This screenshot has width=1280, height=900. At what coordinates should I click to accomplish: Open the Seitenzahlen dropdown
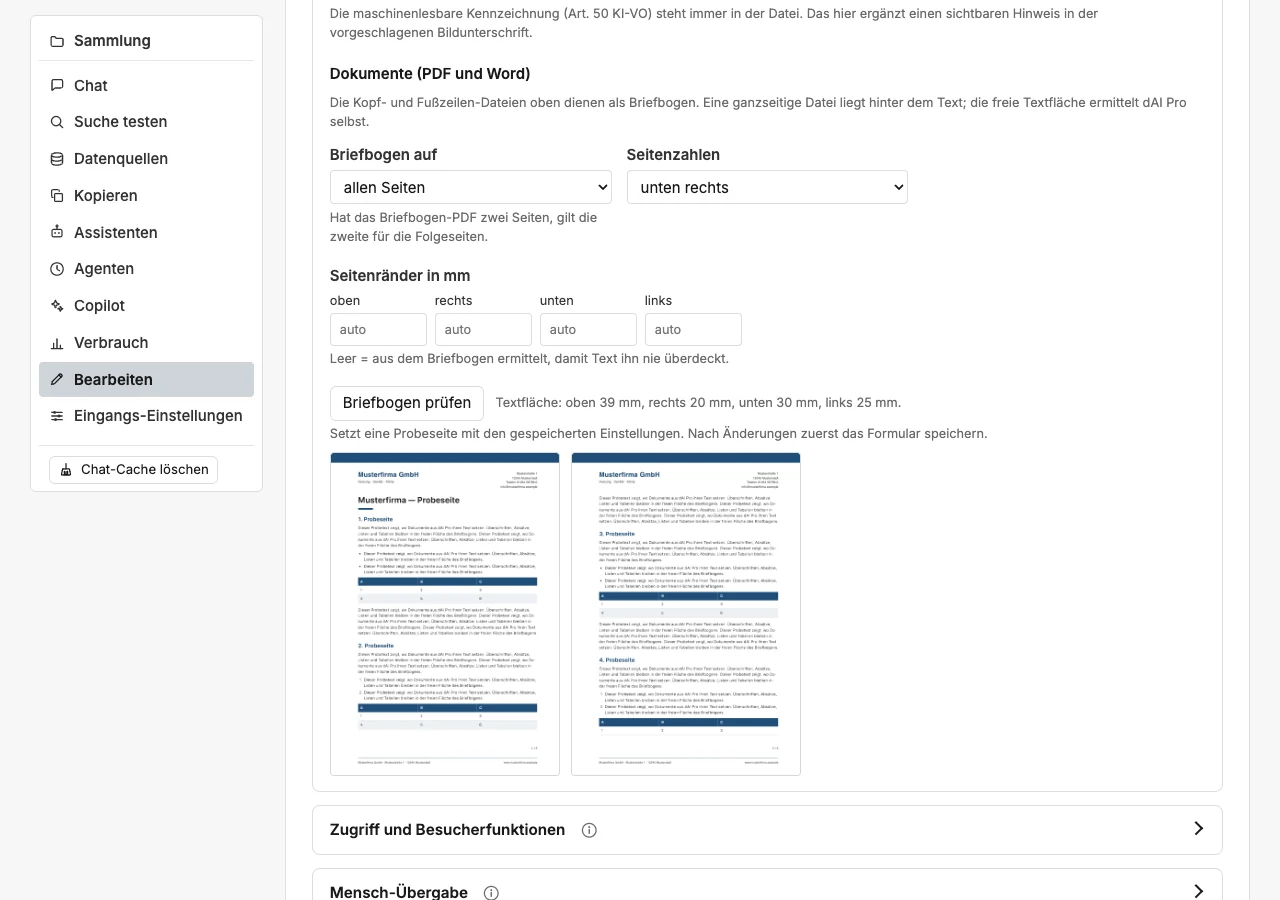767,187
